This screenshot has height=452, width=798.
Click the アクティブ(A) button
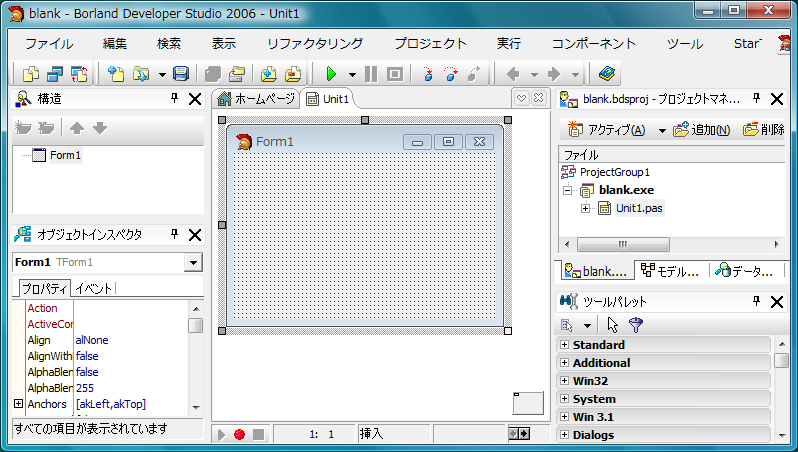pos(607,130)
